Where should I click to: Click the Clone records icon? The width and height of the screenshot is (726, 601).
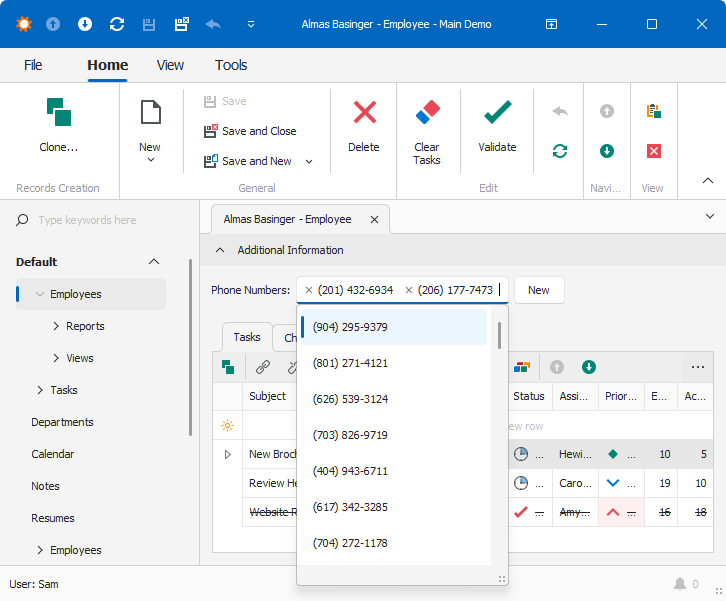pos(58,112)
